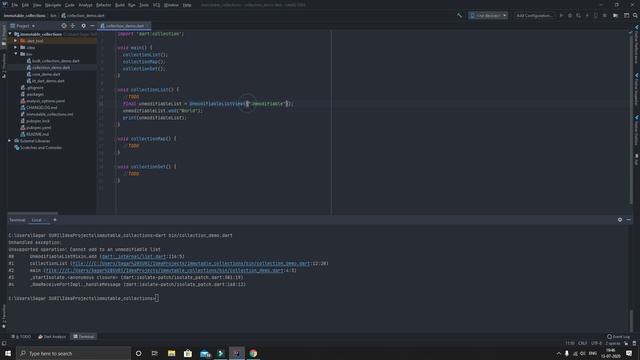The height and width of the screenshot is (360, 640).
Task: Open dart:_internal/list.dart link in stack trace
Action: 133,256
